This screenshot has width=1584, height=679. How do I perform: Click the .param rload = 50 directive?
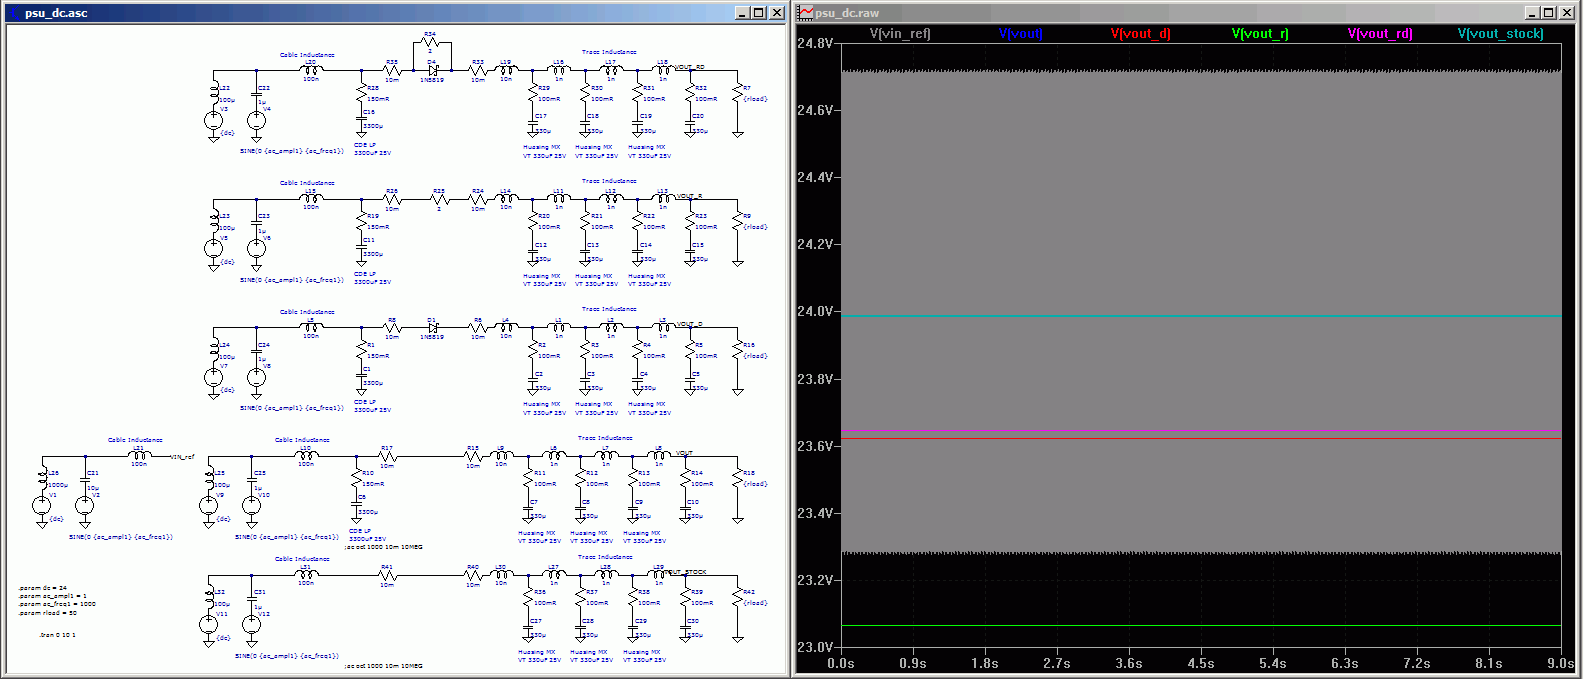coord(48,612)
